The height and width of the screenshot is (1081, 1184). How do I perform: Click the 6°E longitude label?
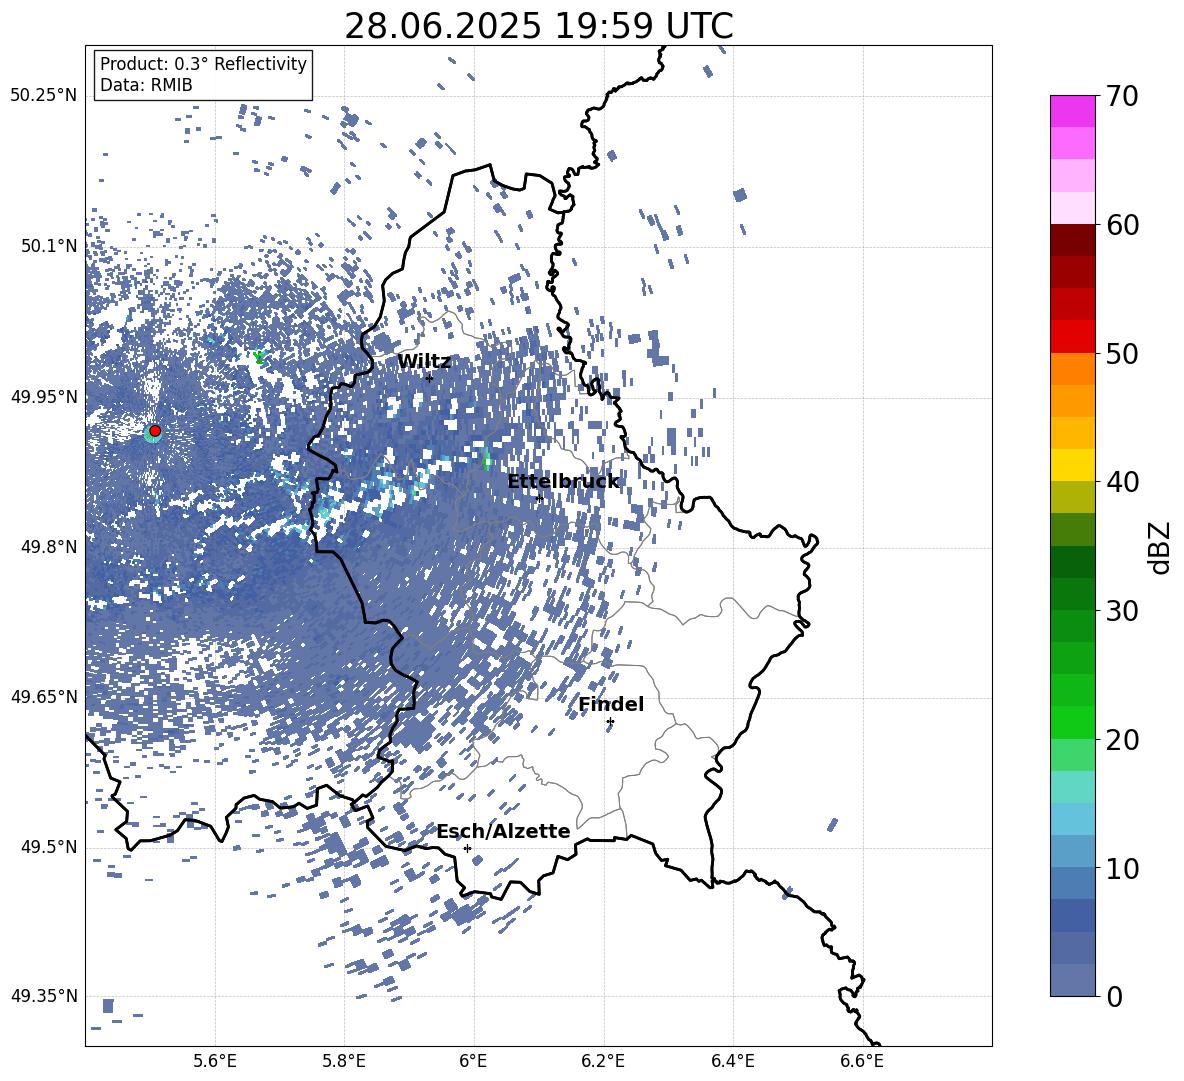click(473, 1061)
